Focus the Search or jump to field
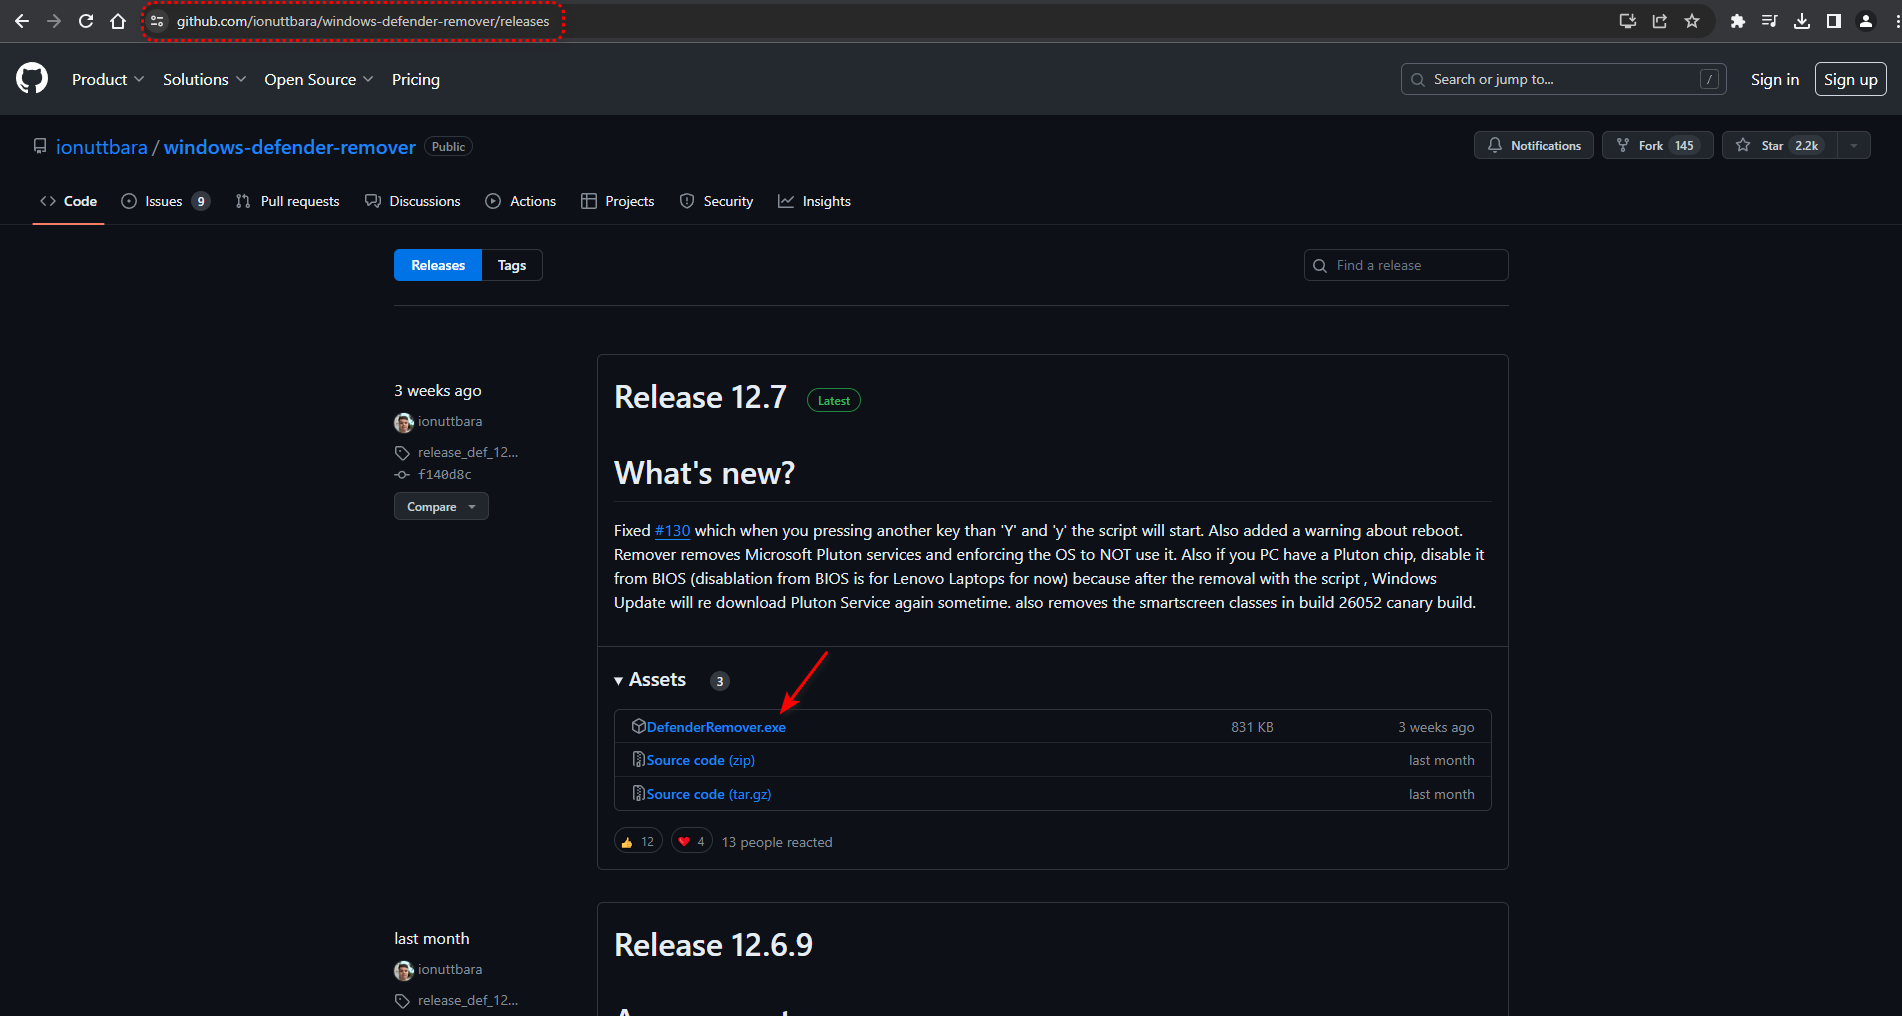 coord(1564,79)
